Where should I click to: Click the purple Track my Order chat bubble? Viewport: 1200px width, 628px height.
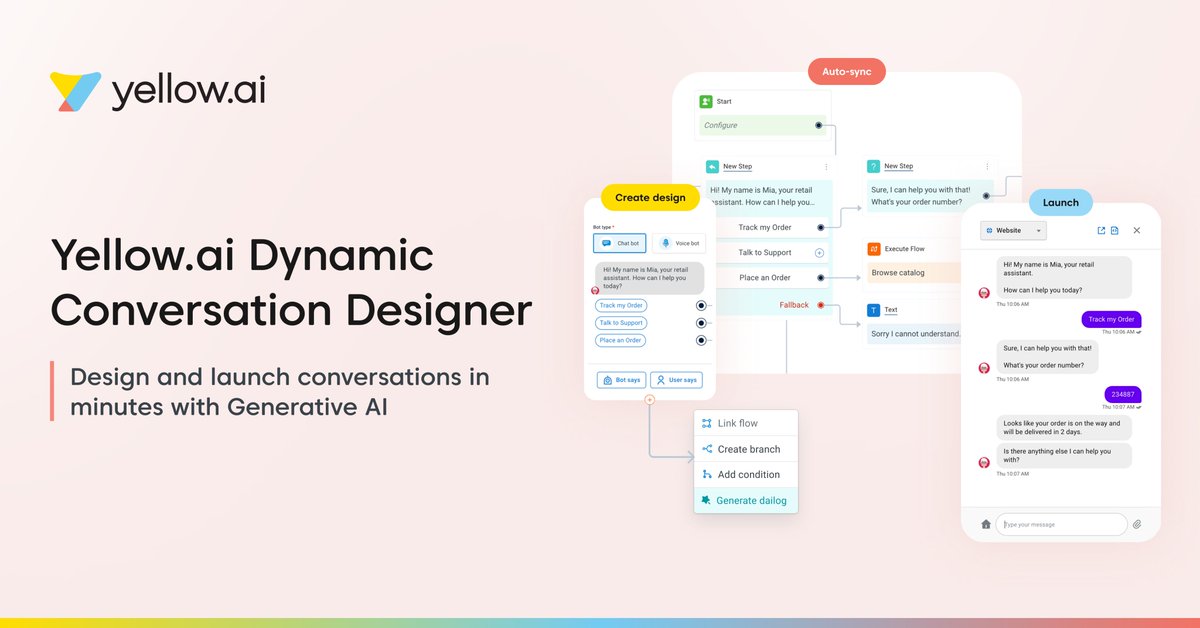coord(1111,319)
